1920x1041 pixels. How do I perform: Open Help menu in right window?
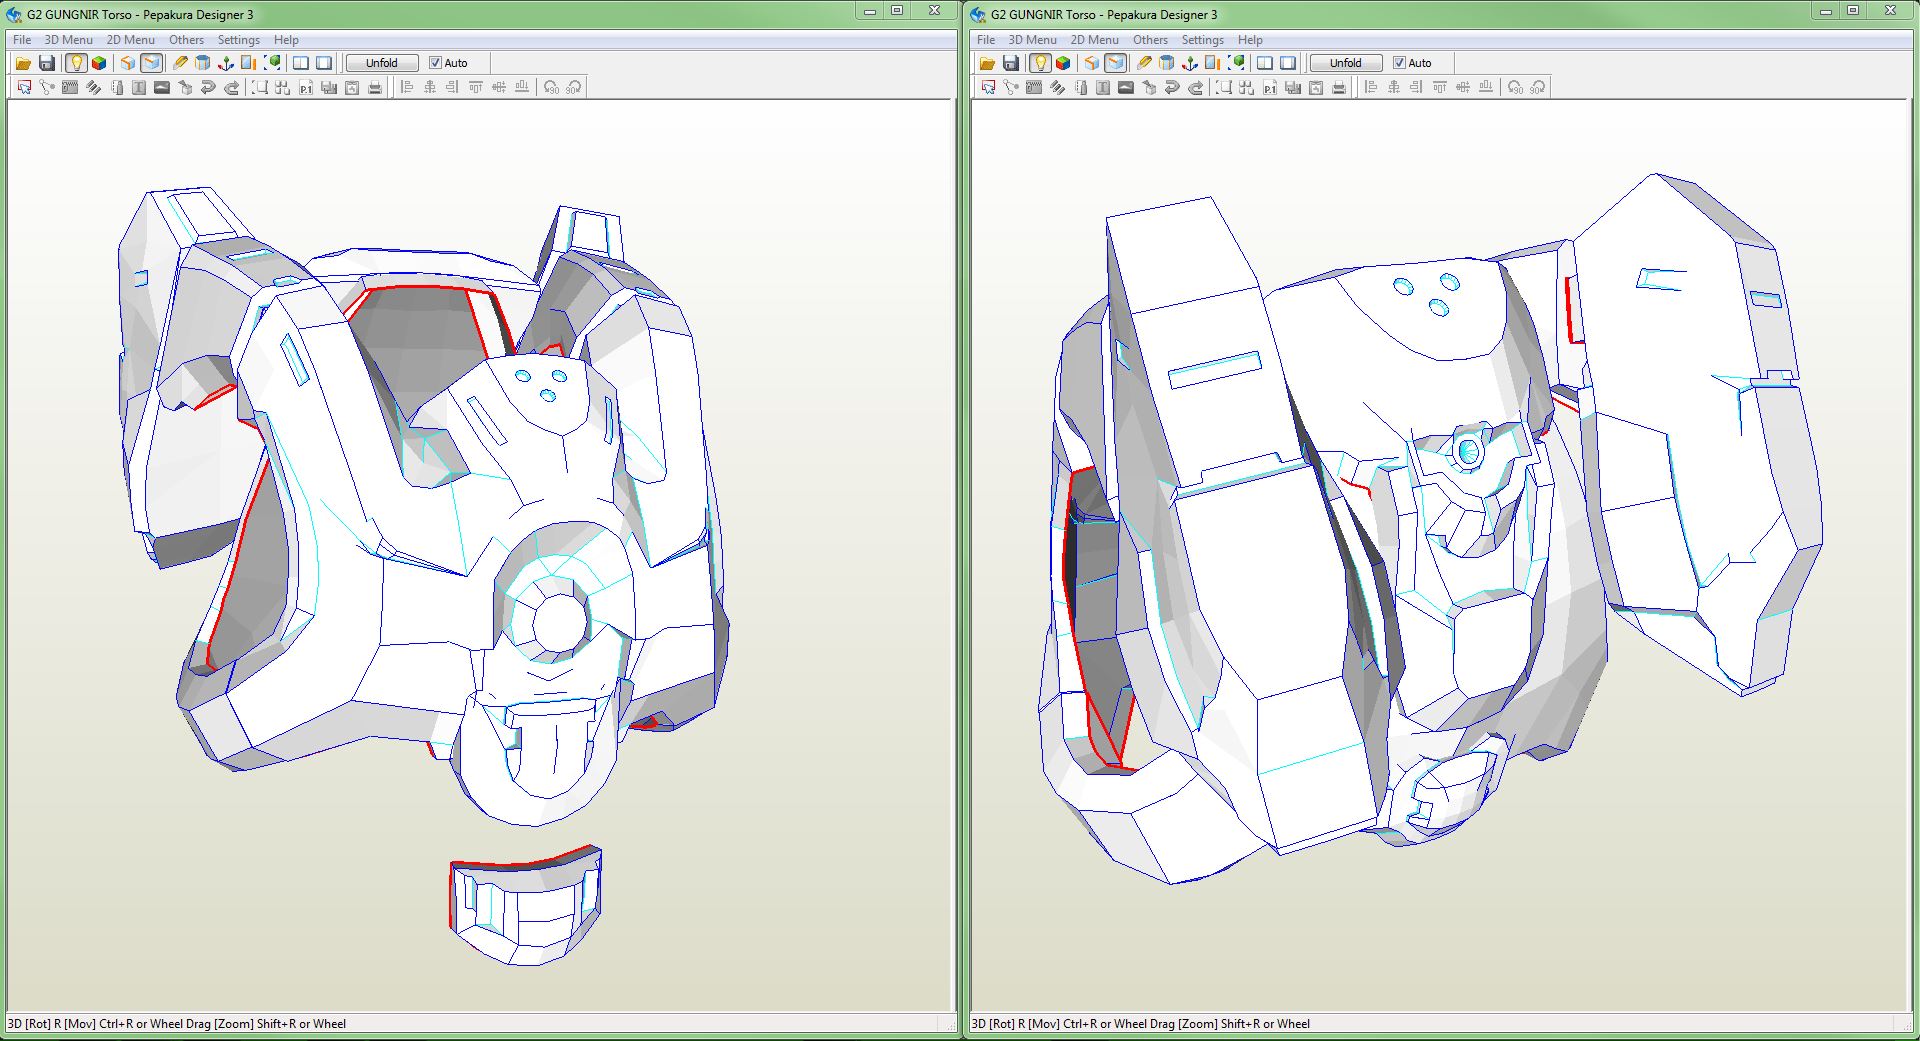pos(1250,40)
